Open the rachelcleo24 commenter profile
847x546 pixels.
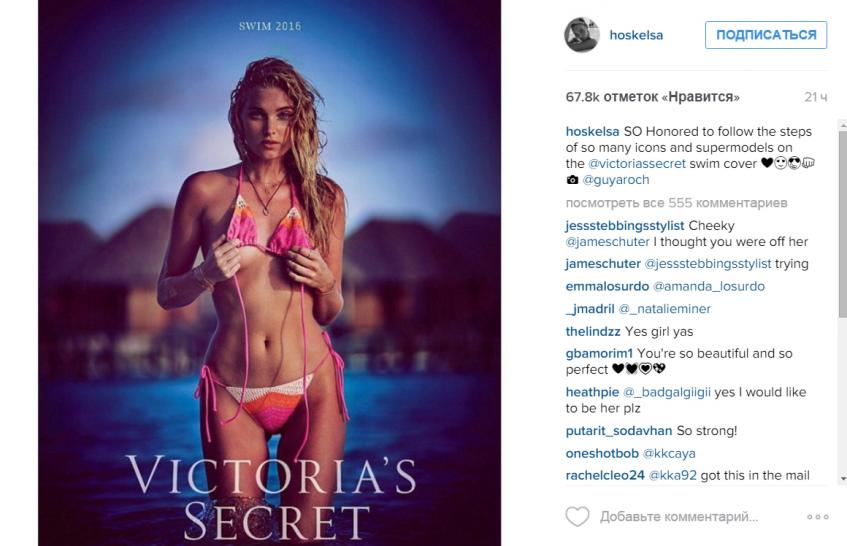604,475
